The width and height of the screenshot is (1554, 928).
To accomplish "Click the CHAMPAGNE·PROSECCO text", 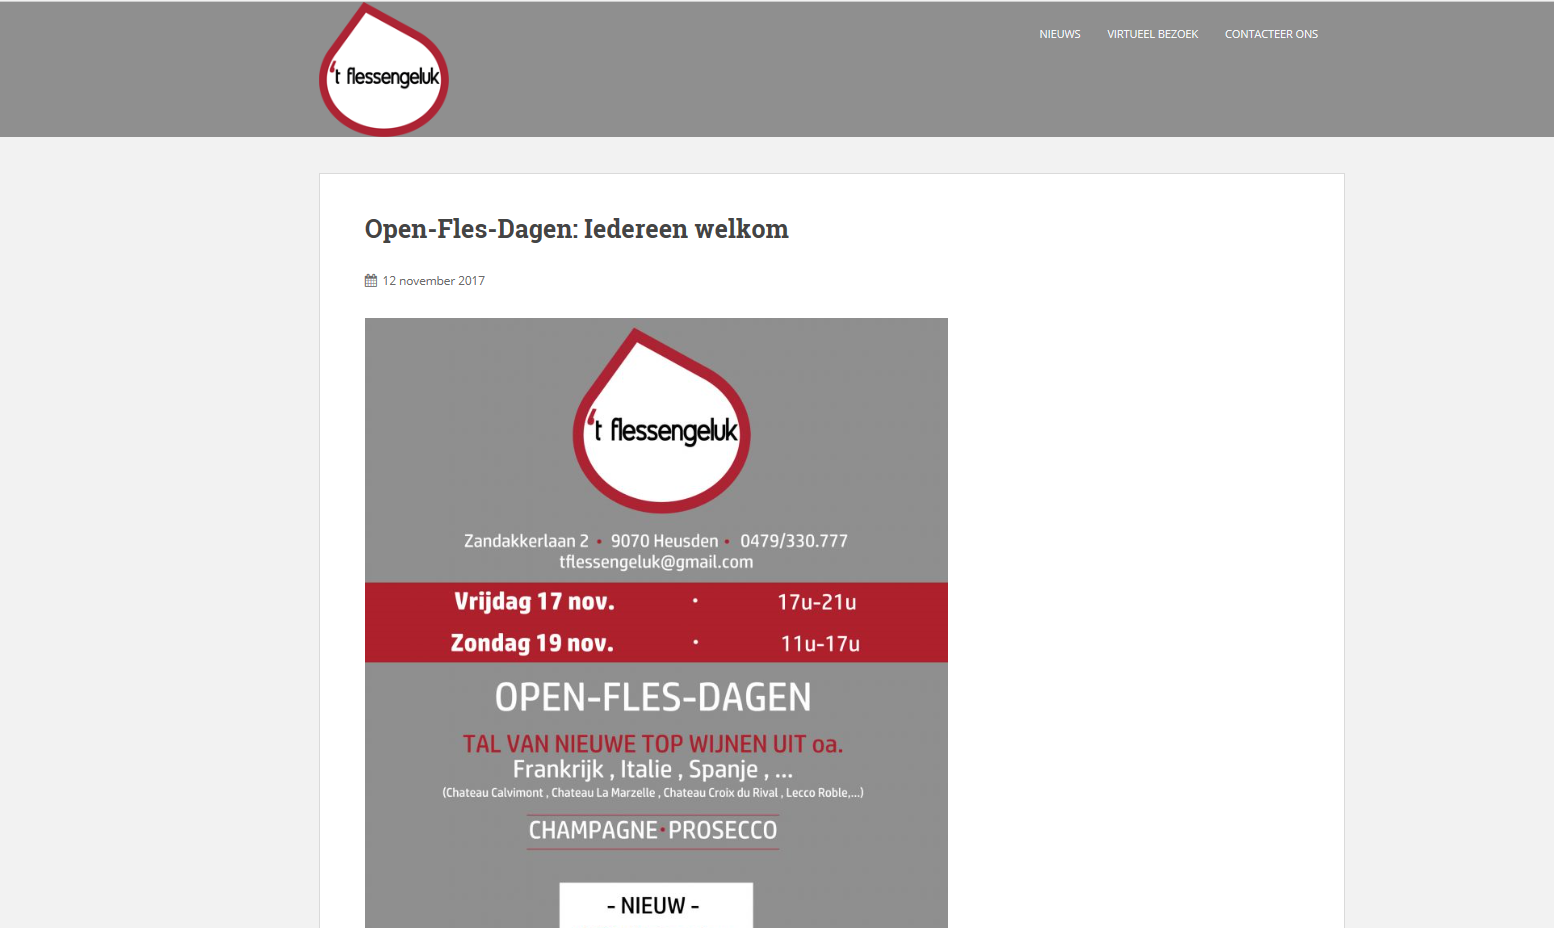I will click(653, 830).
